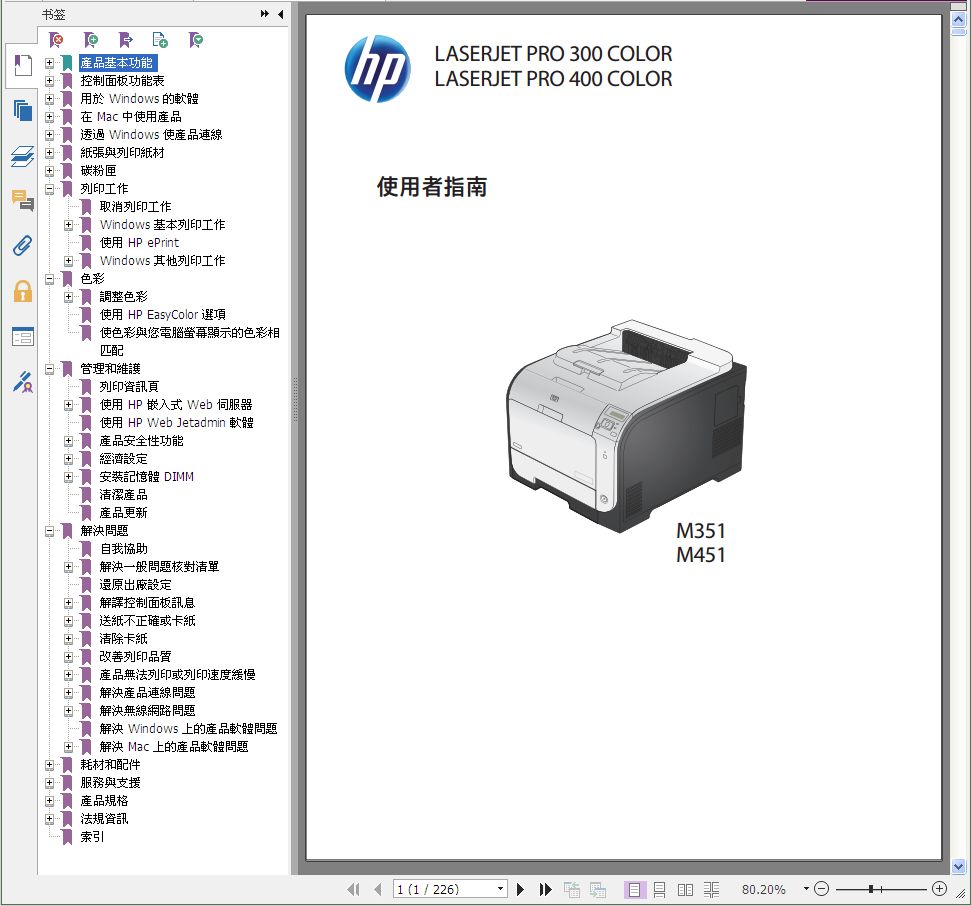
Task: Click the zoom out minus button
Action: 821,889
